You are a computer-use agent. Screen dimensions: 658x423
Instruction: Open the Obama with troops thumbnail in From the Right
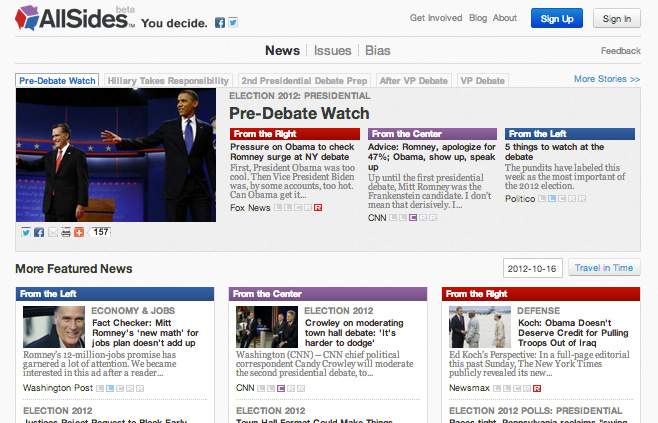pos(480,327)
